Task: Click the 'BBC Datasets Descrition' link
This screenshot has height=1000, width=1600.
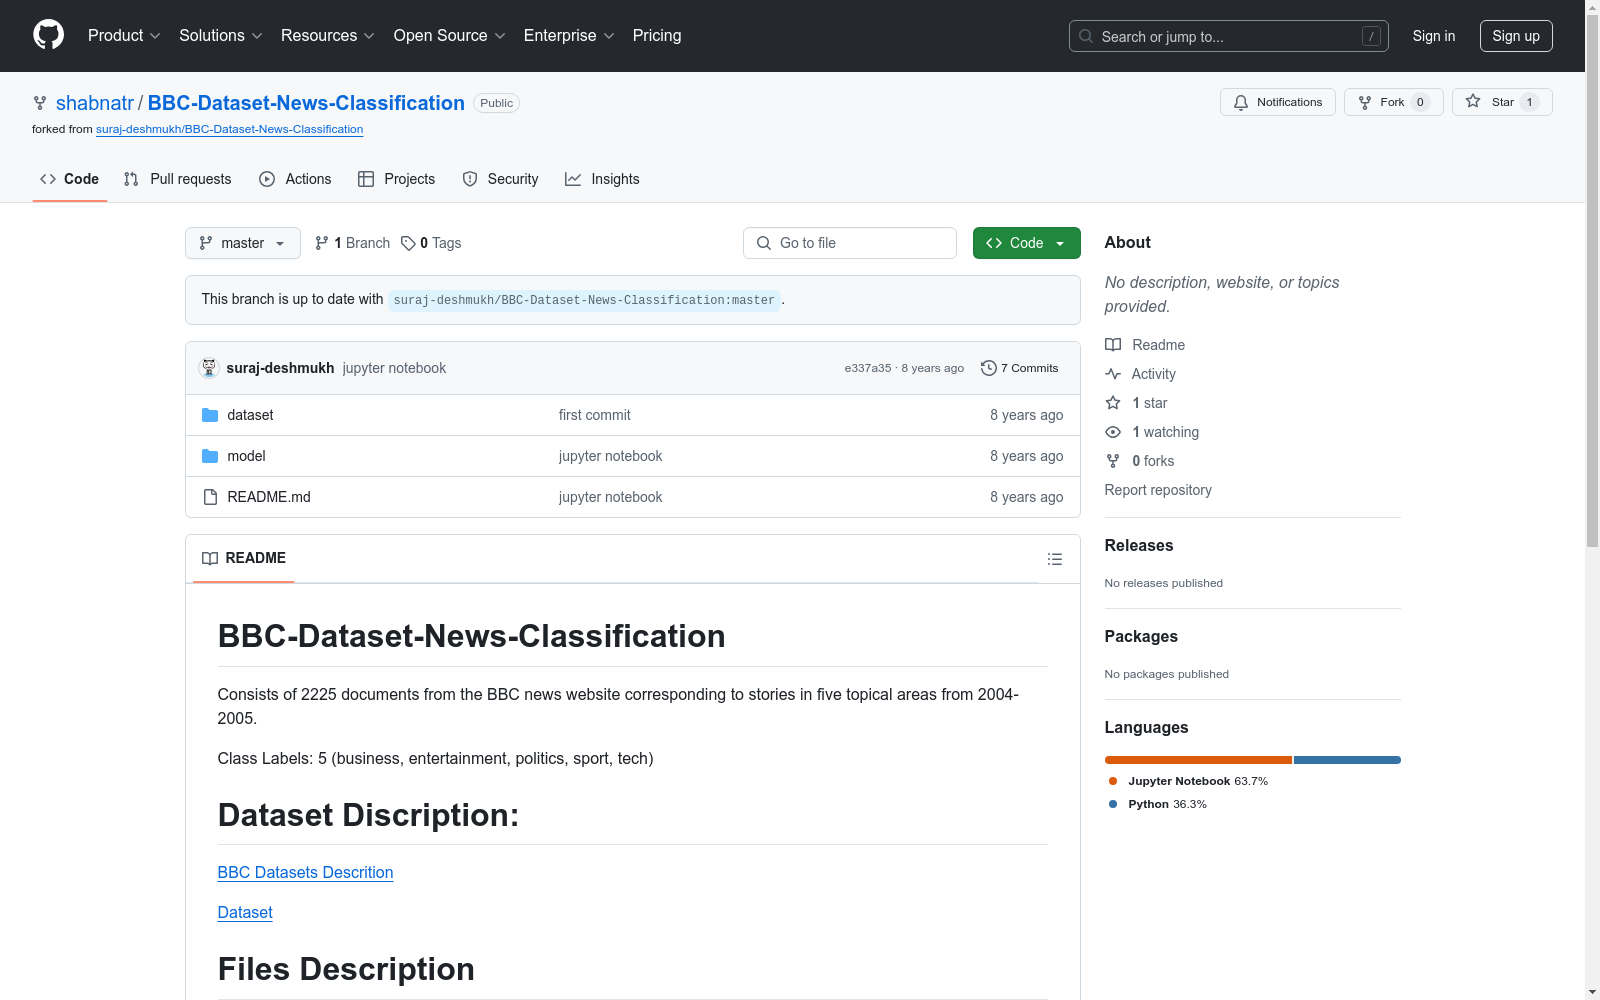Action: point(305,872)
